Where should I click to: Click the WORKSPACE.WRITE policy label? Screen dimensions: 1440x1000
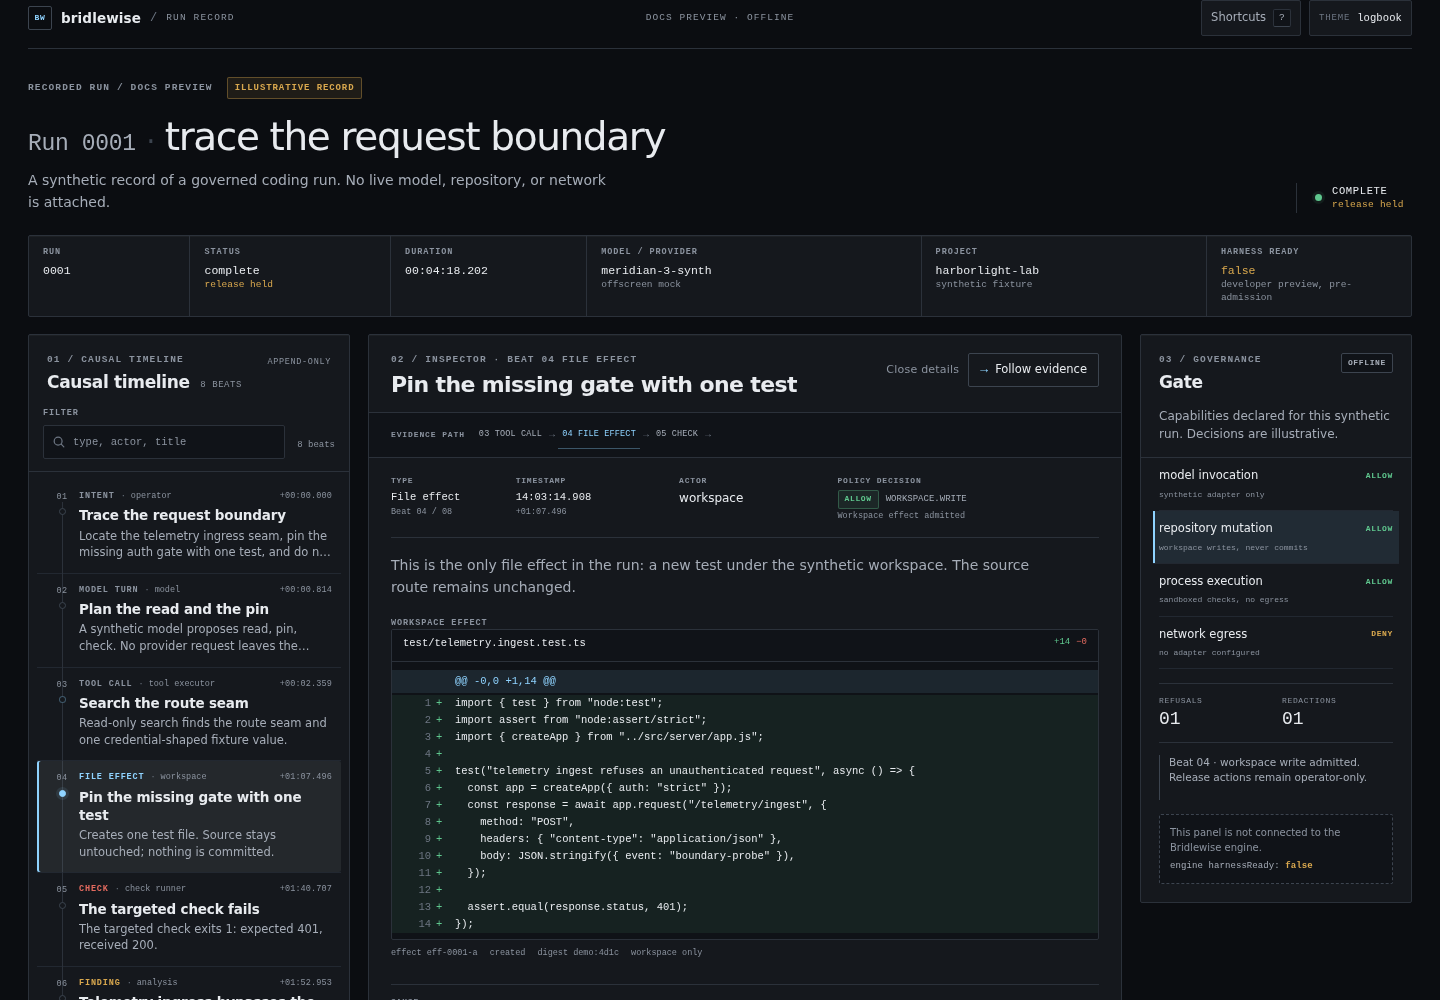[926, 499]
